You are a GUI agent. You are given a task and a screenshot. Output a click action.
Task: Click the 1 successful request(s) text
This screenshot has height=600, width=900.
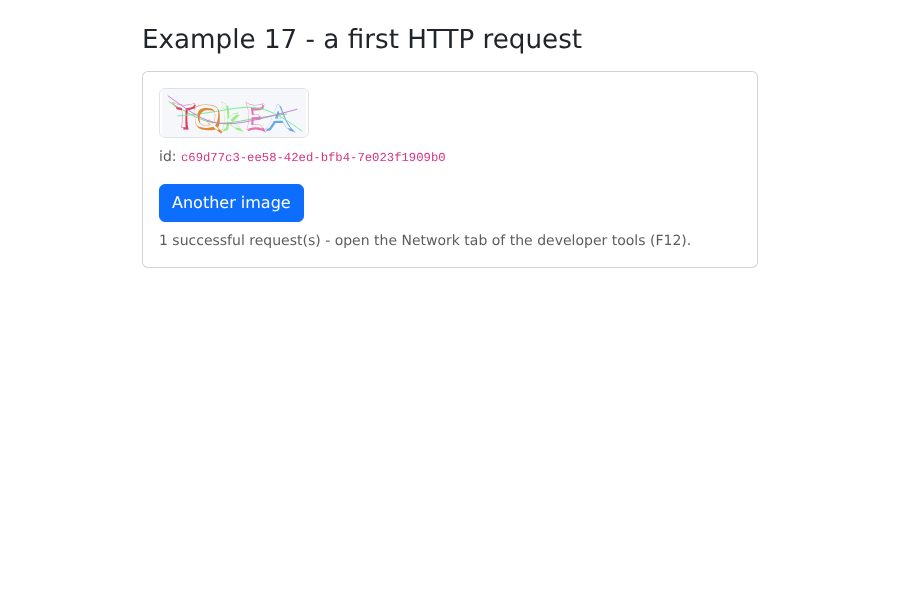click(240, 240)
